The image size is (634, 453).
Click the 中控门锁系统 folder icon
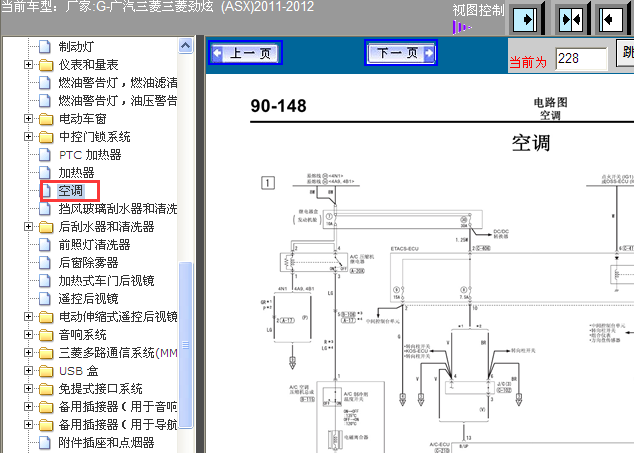point(46,137)
